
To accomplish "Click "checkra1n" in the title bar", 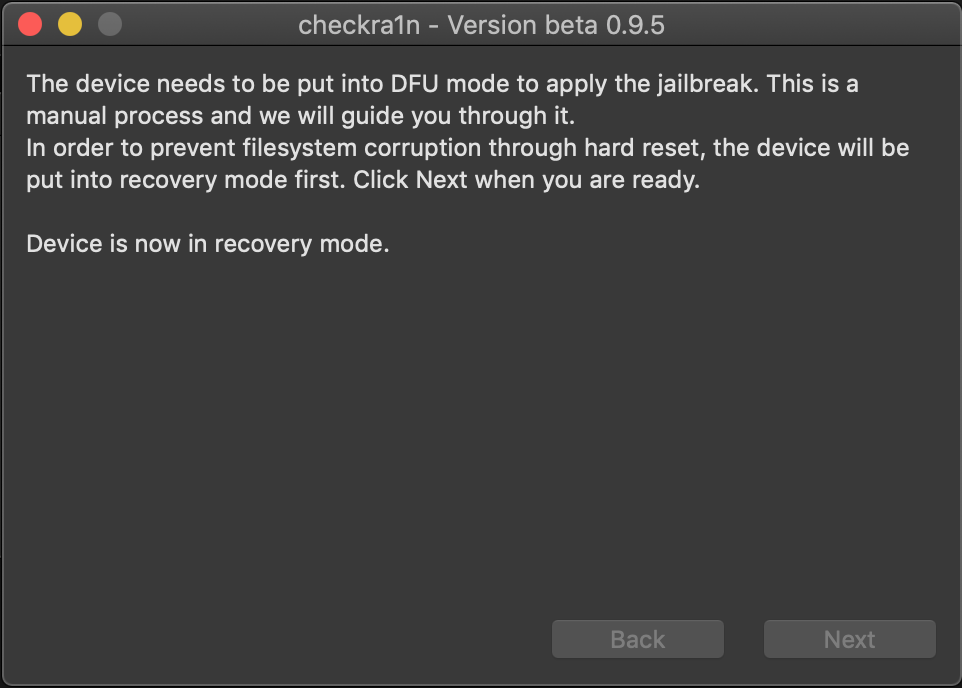I will (359, 24).
